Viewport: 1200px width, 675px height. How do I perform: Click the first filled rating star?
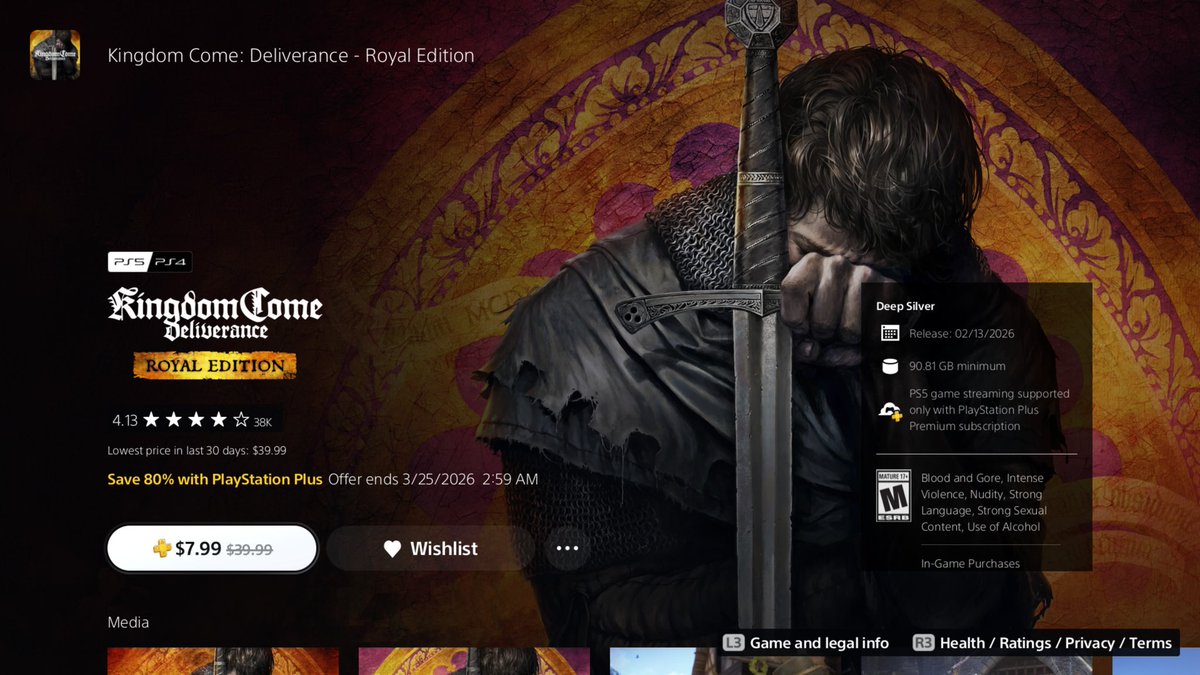[151, 420]
